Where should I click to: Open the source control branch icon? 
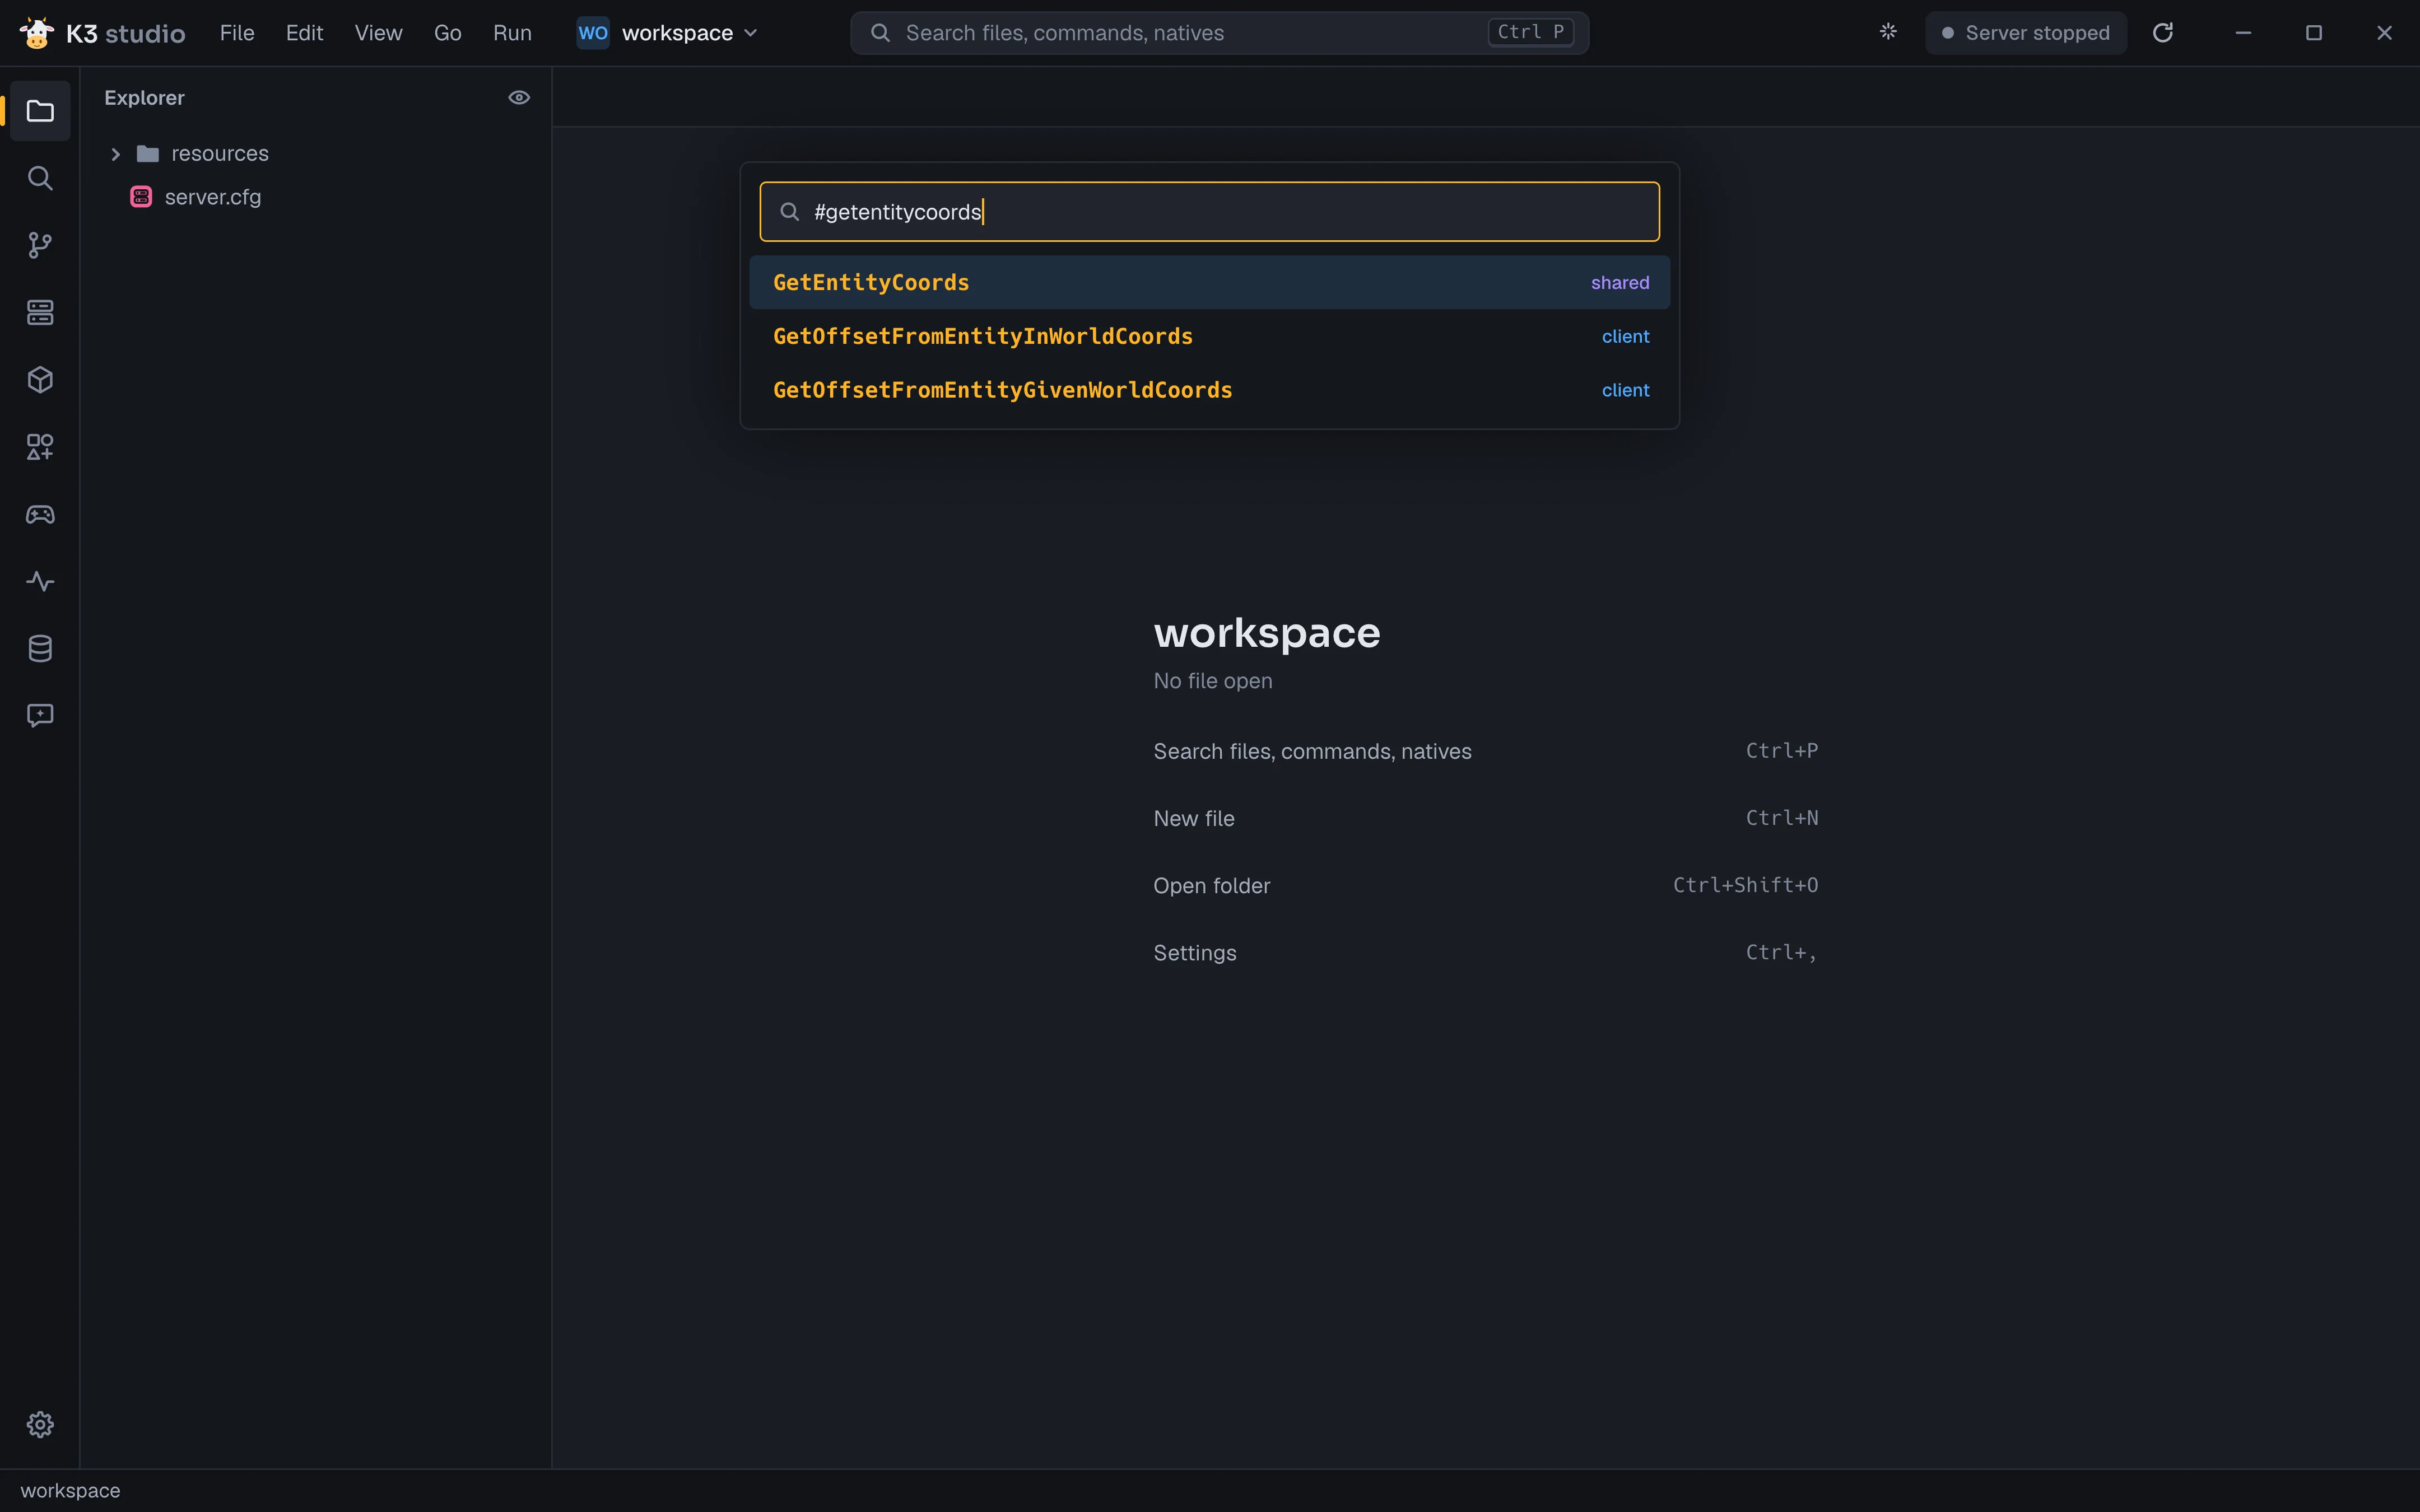point(40,245)
